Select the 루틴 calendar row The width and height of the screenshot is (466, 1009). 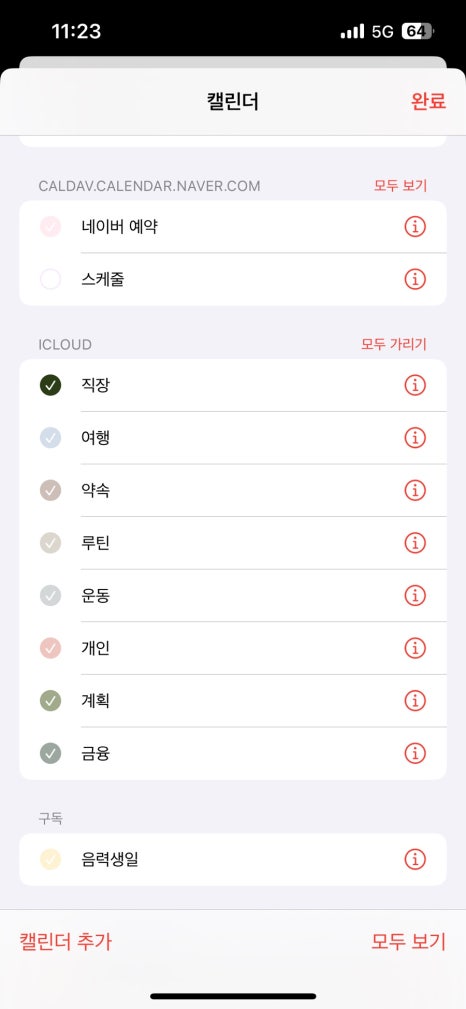point(233,543)
